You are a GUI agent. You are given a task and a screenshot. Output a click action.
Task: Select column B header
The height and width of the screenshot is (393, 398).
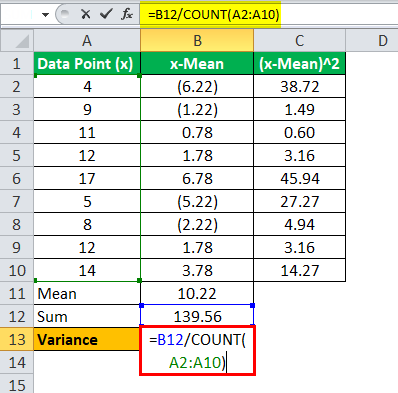pos(197,41)
